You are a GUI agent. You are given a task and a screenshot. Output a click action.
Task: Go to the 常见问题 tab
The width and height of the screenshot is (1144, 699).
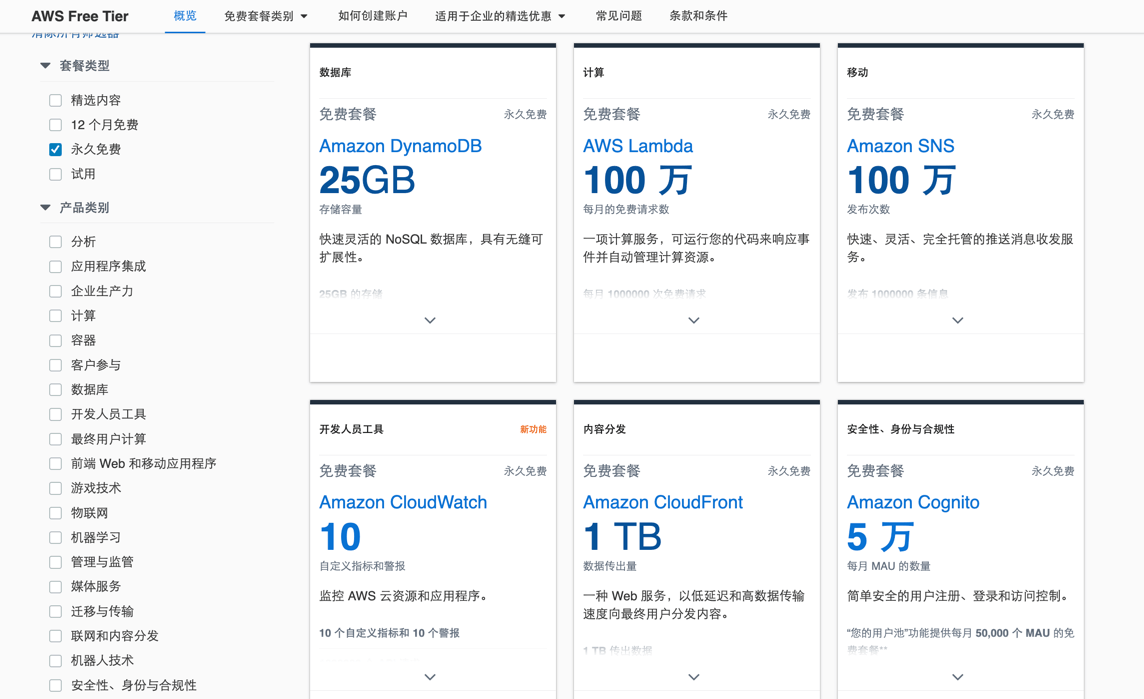coord(618,16)
